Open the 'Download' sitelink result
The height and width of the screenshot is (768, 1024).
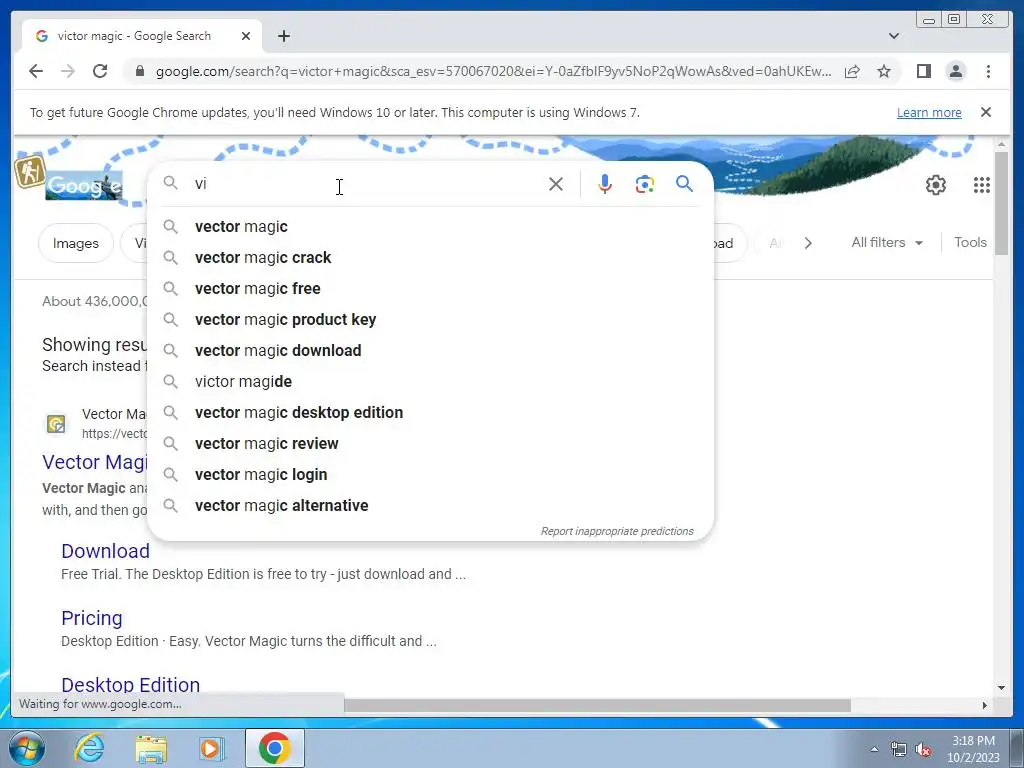[x=105, y=551]
